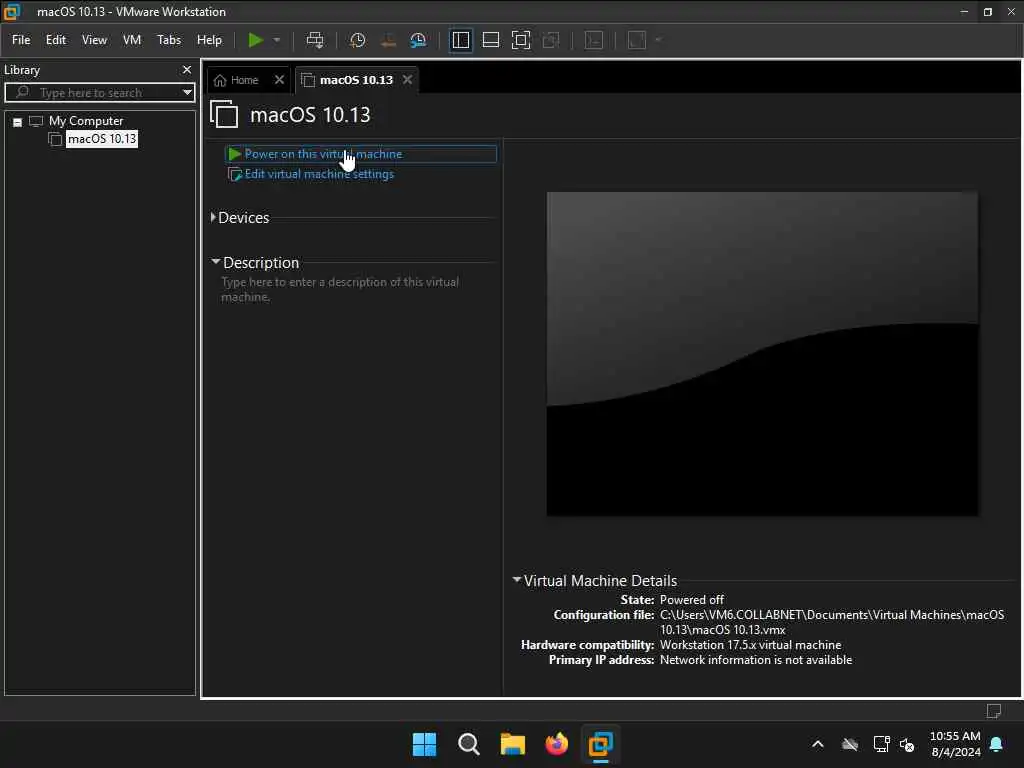Click the VM screen preview thumbnail

click(x=762, y=354)
